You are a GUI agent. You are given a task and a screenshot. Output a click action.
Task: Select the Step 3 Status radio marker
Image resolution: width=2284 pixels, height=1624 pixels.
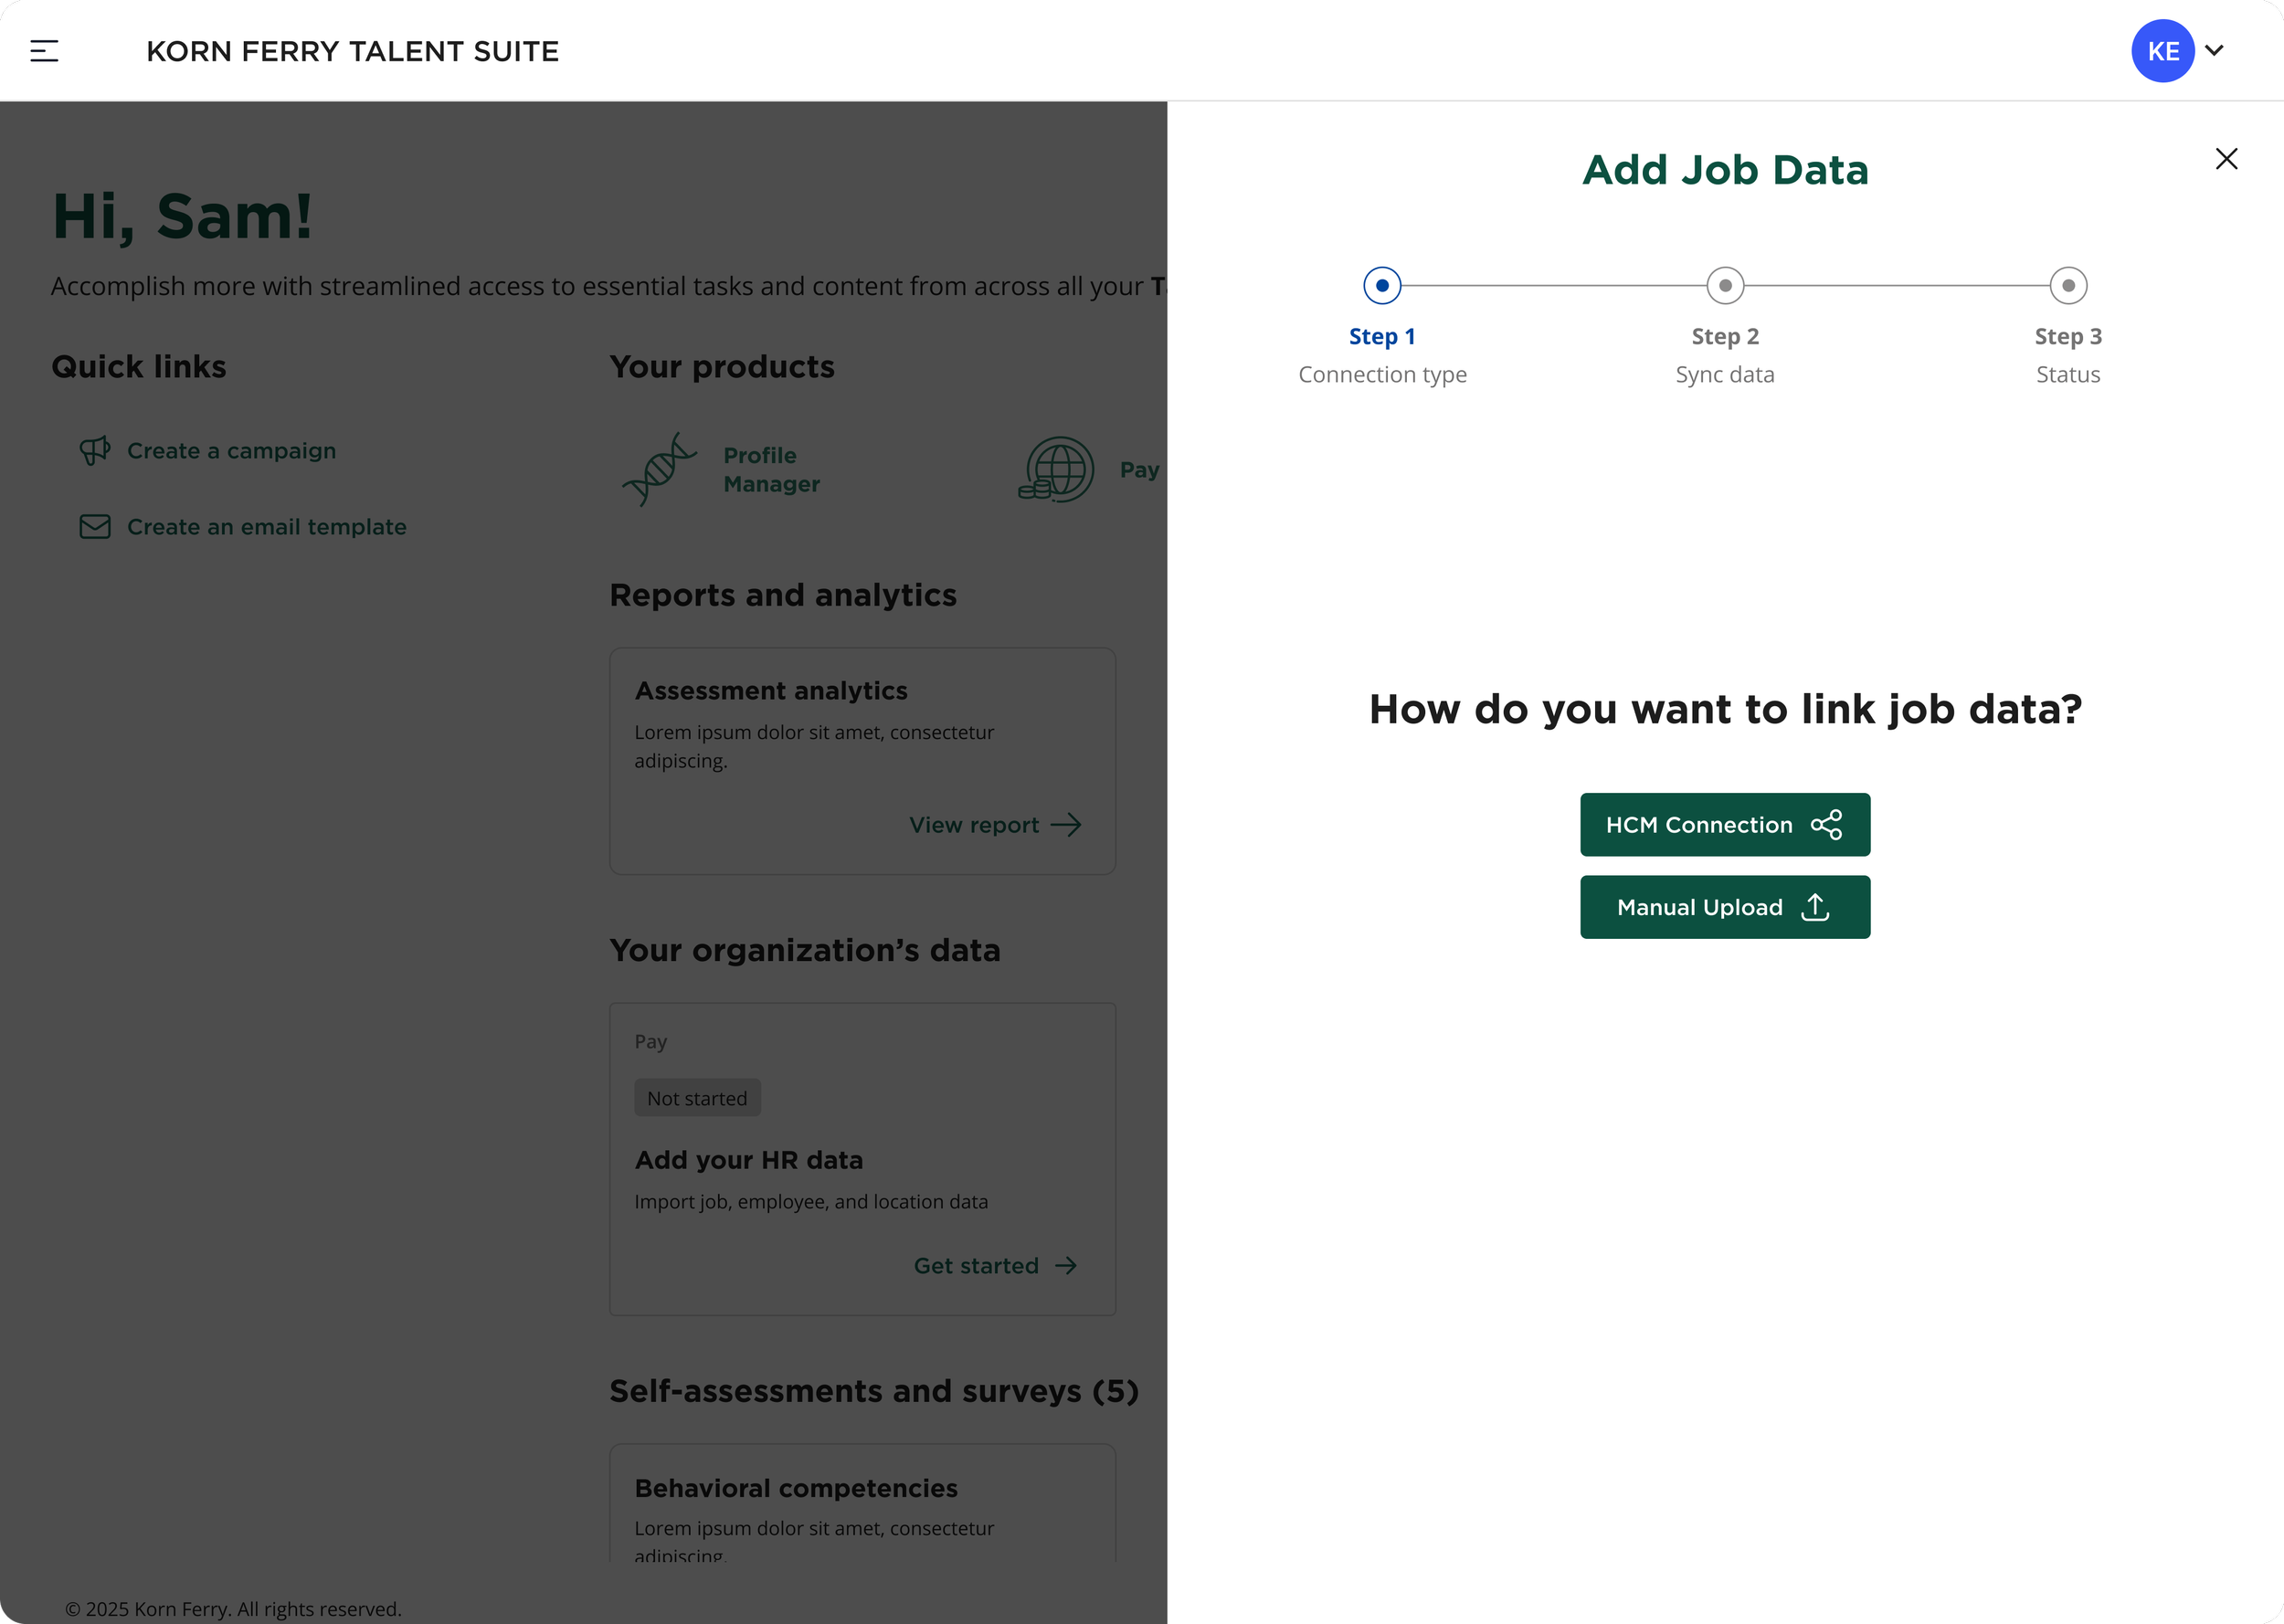coord(2068,285)
